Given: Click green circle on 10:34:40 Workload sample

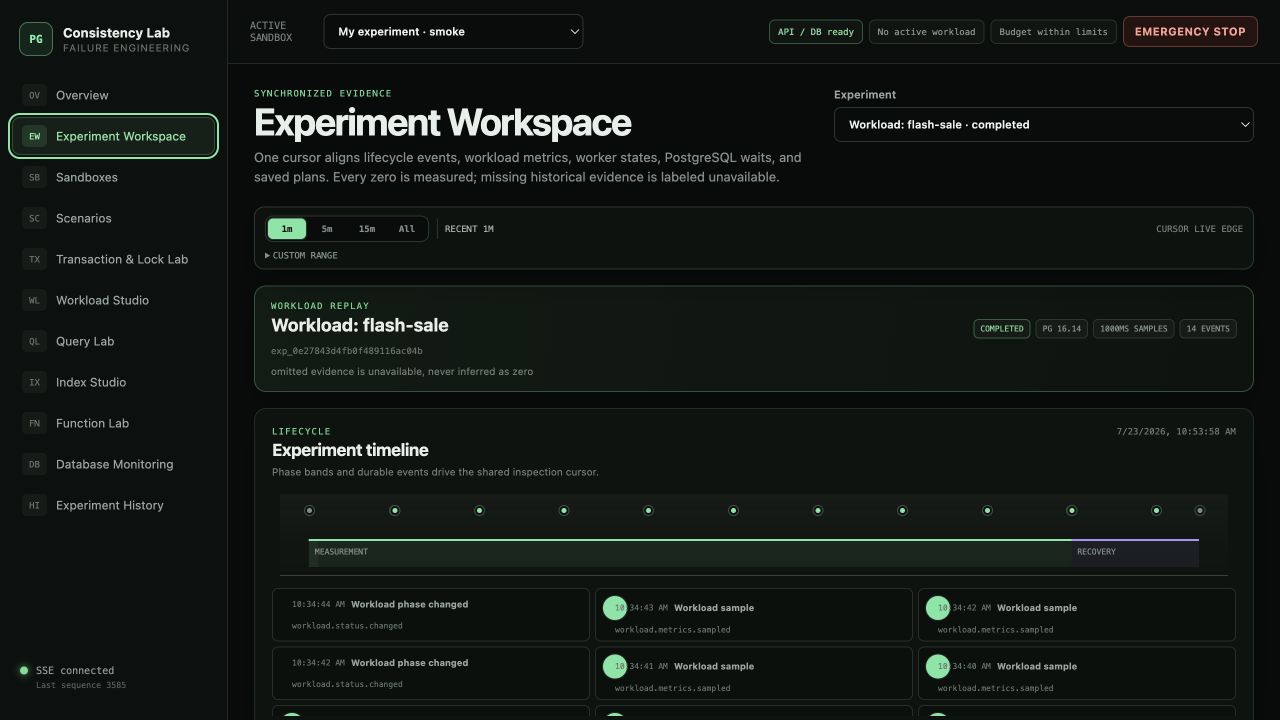Looking at the screenshot, I should coord(938,666).
